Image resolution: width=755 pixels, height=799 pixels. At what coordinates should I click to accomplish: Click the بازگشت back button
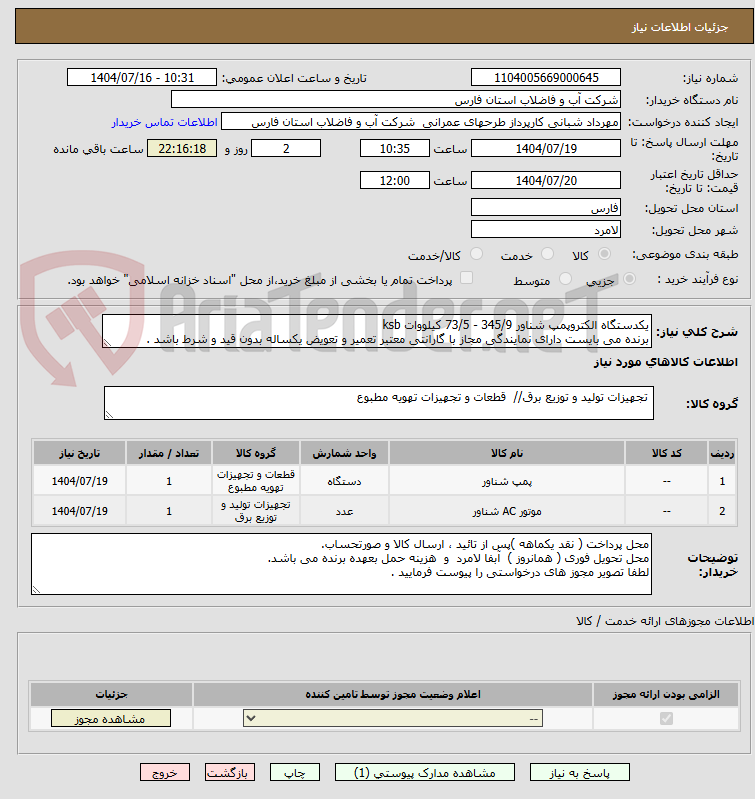tap(230, 773)
